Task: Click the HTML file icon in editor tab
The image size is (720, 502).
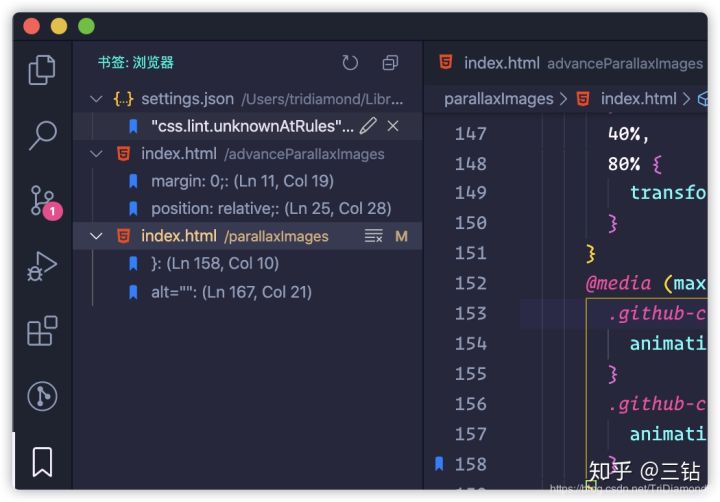Action: (445, 62)
